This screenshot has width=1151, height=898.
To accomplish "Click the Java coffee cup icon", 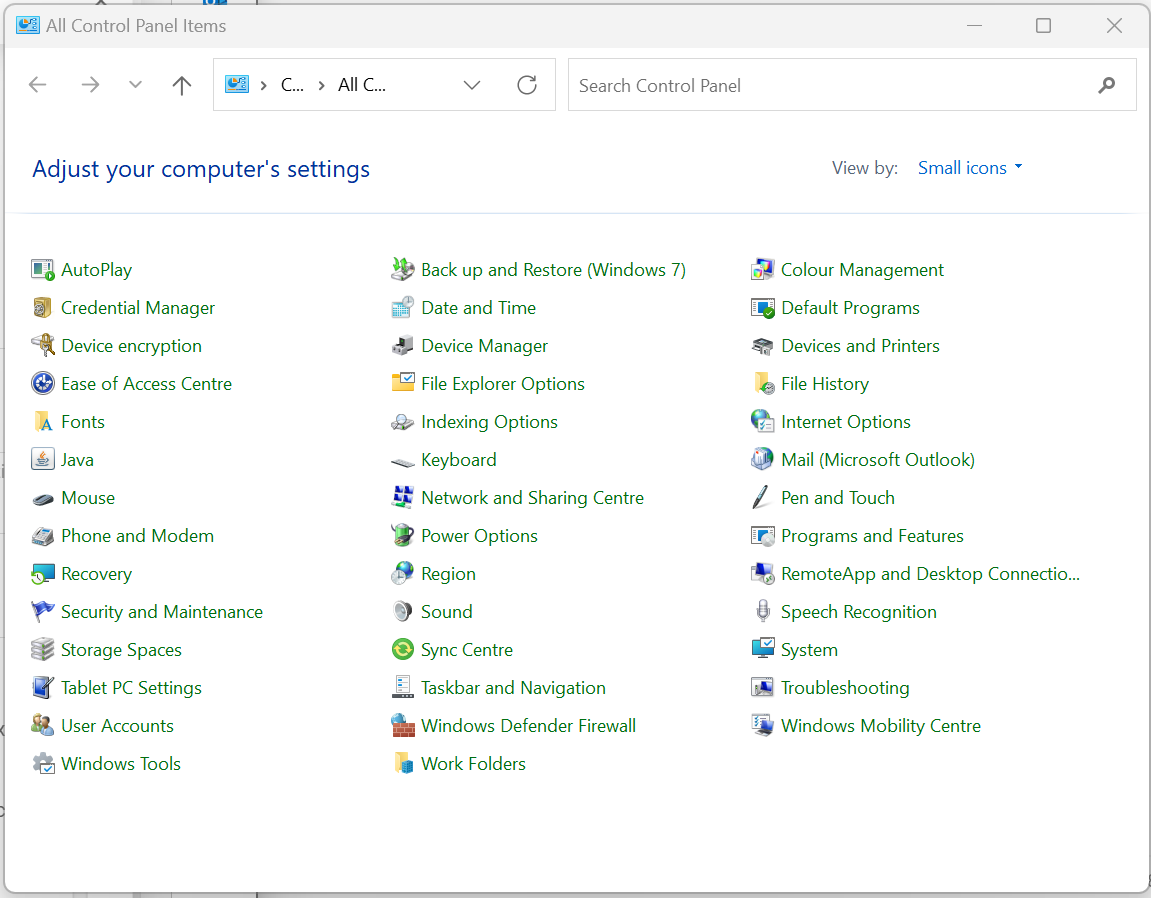I will 43,460.
